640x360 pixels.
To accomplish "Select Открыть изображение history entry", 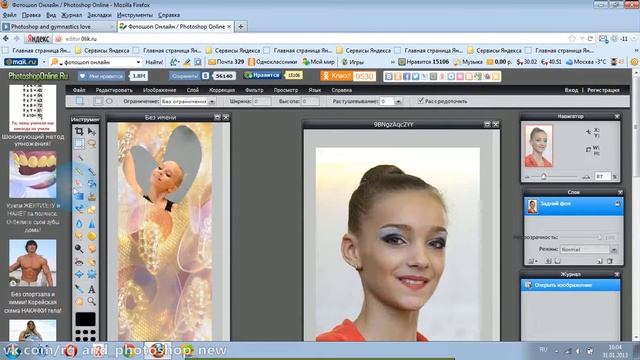I will pos(570,285).
